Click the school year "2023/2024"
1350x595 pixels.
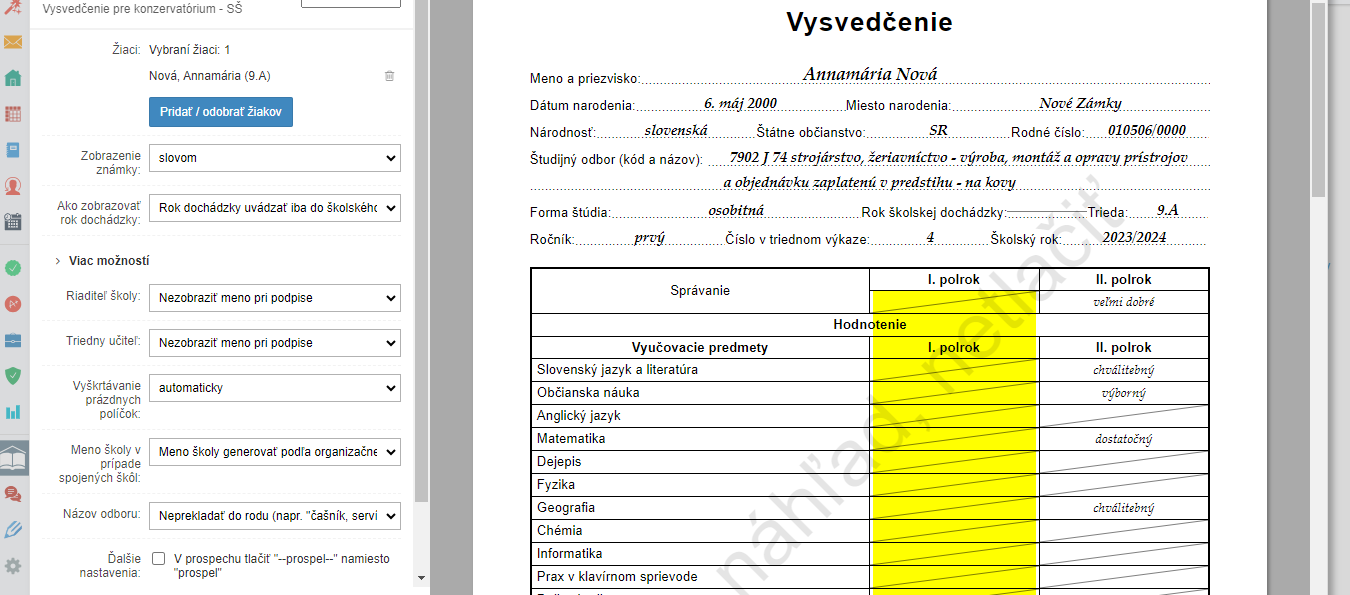pos(1134,238)
